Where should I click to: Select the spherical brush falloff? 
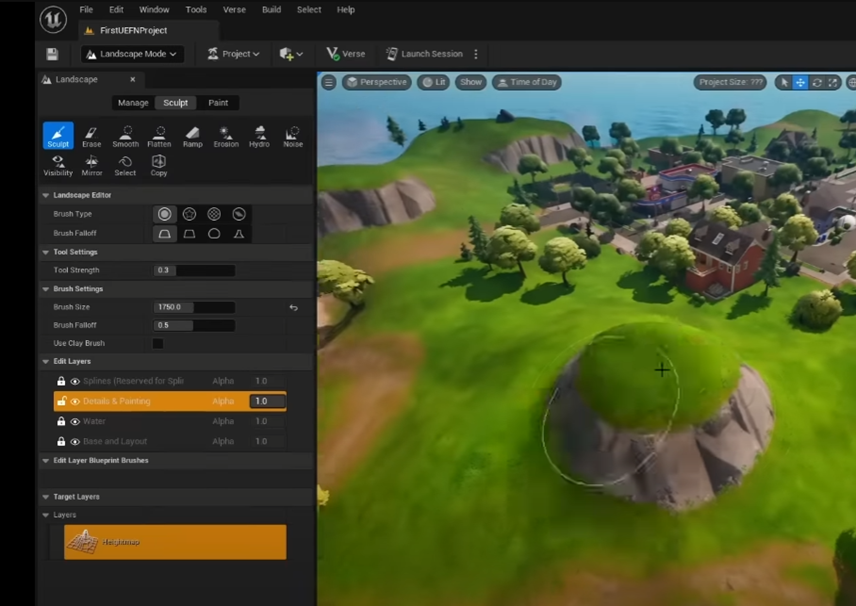pyautogui.click(x=214, y=234)
